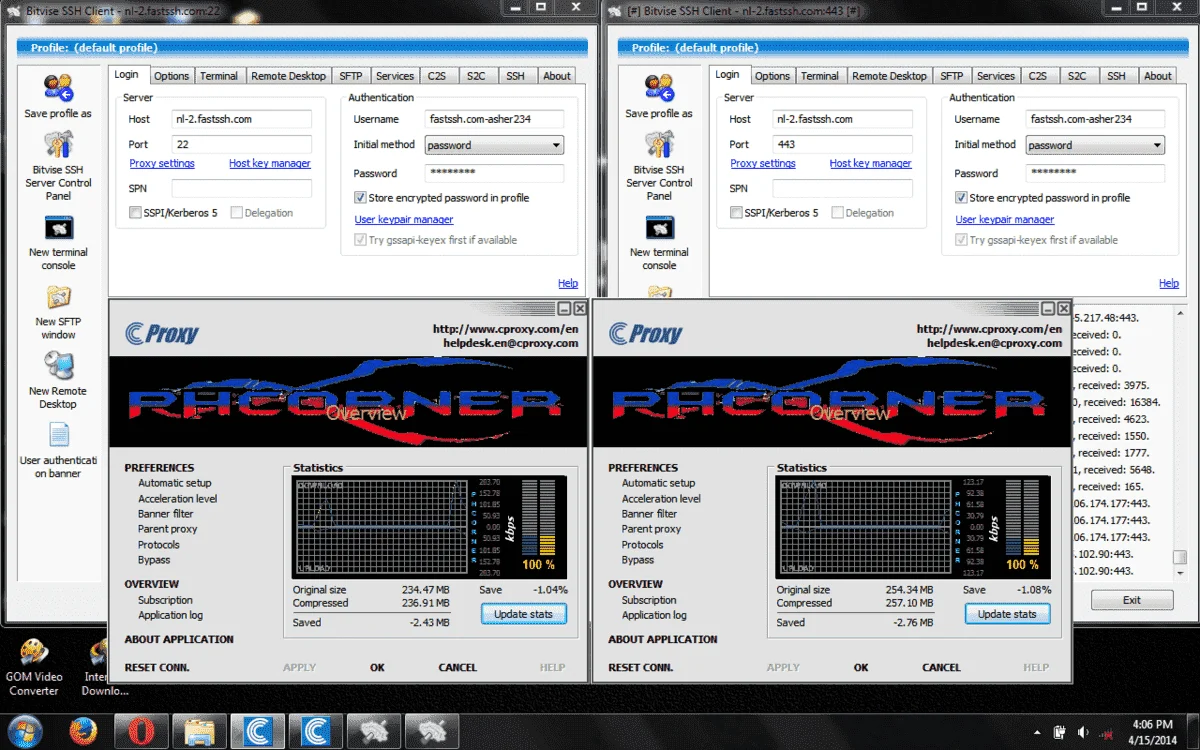Open Windows Explorer folder in taskbar
The image size is (1200, 750).
[200, 731]
